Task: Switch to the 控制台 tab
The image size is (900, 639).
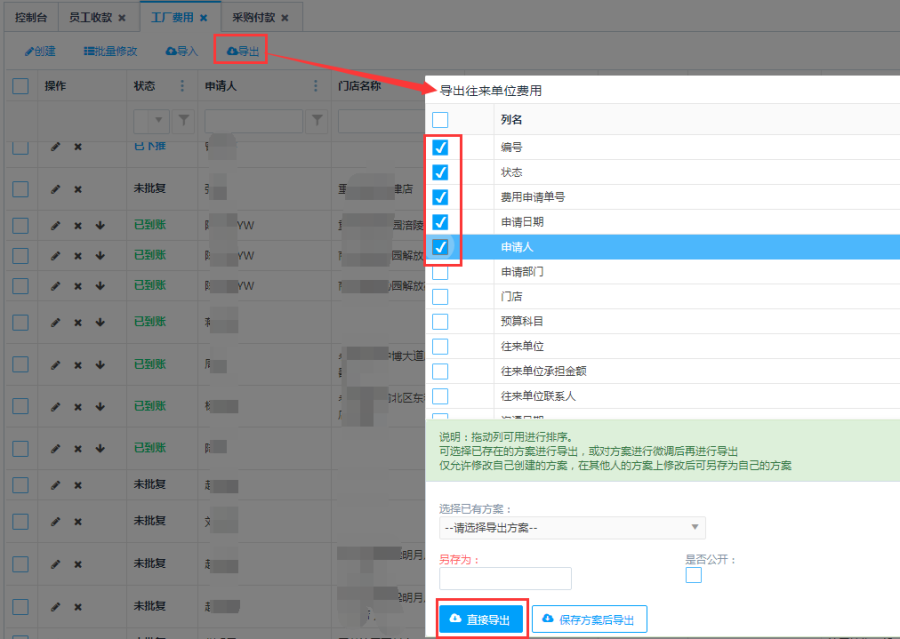Action: click(30, 18)
